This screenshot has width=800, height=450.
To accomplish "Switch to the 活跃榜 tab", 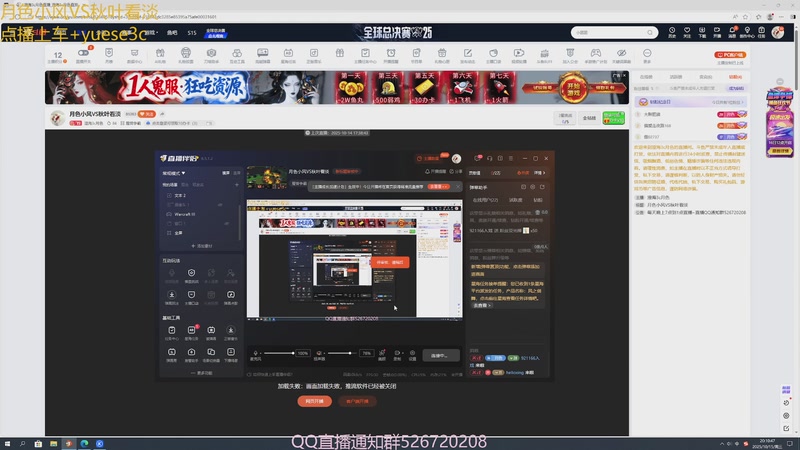I will (676, 77).
